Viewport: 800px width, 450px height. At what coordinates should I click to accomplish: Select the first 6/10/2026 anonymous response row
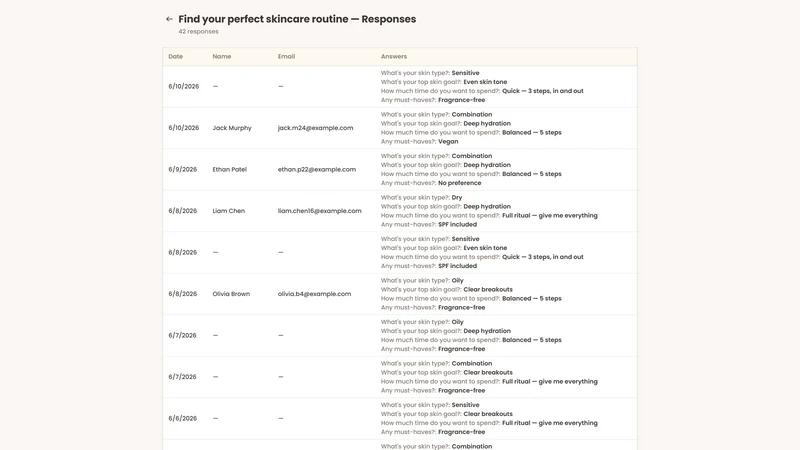[400, 87]
